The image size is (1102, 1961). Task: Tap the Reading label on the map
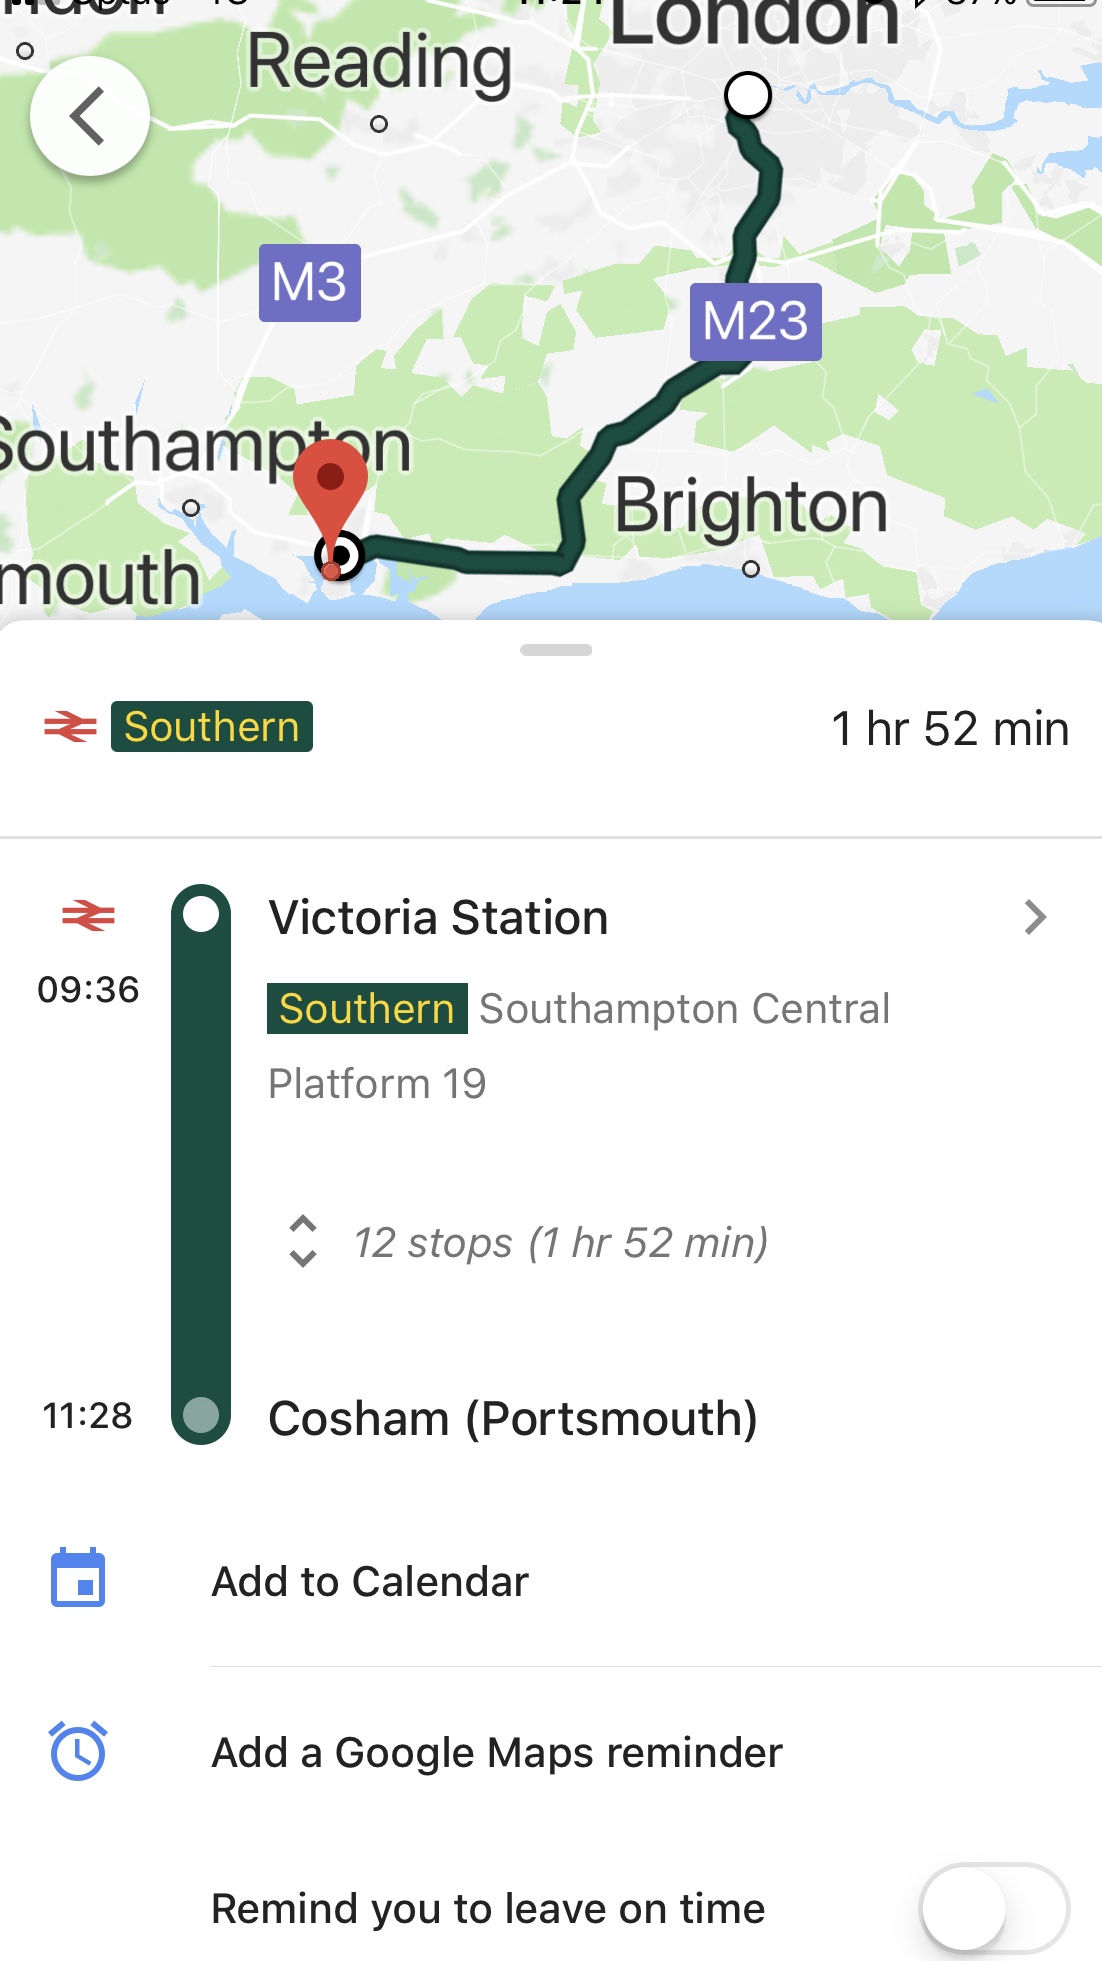click(379, 62)
